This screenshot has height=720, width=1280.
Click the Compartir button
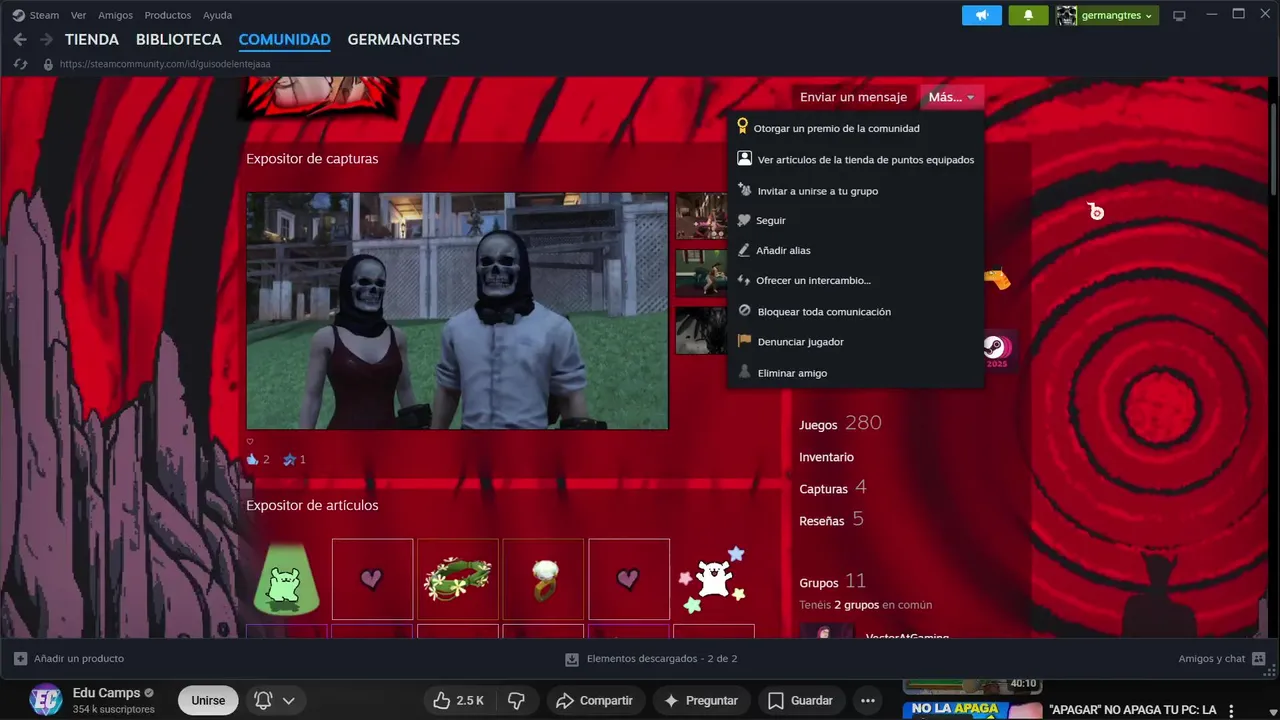point(594,700)
